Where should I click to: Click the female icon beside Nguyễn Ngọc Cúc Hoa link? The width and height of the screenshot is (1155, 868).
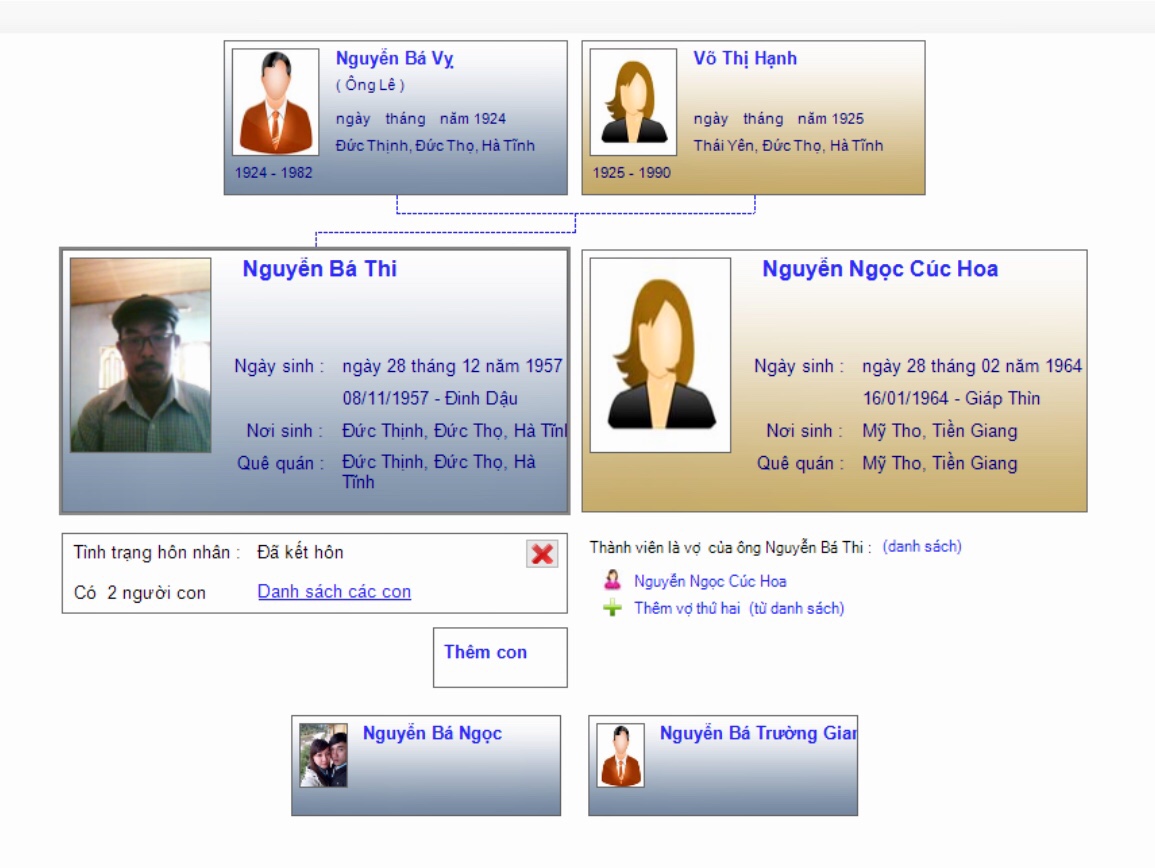pos(612,580)
